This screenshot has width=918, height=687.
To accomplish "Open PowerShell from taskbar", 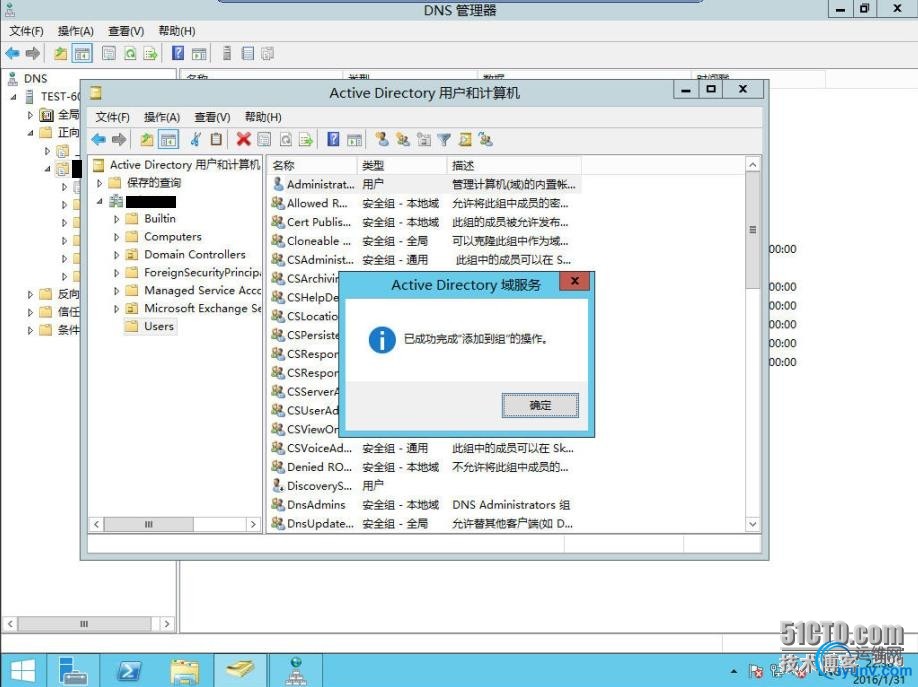I will pyautogui.click(x=128, y=671).
